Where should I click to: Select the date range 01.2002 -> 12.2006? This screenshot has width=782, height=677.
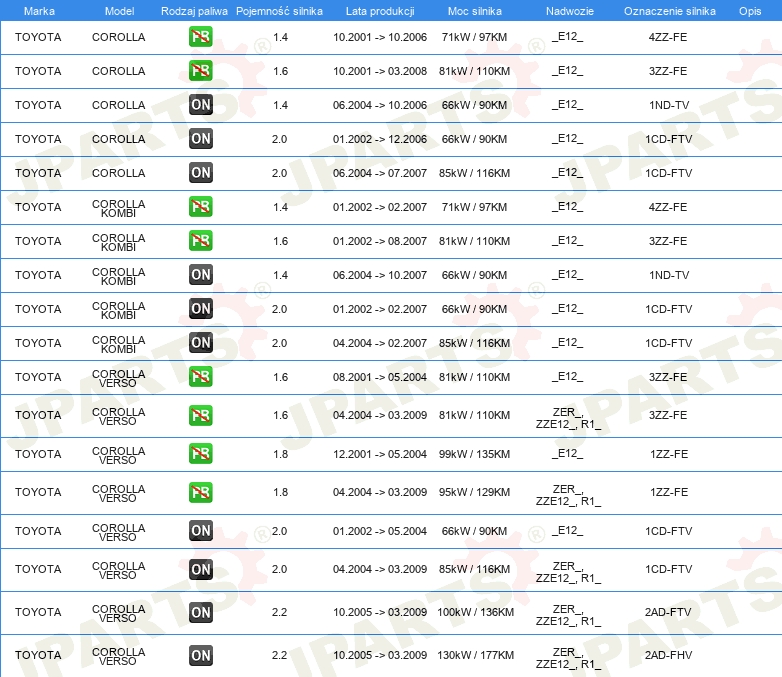coord(380,139)
